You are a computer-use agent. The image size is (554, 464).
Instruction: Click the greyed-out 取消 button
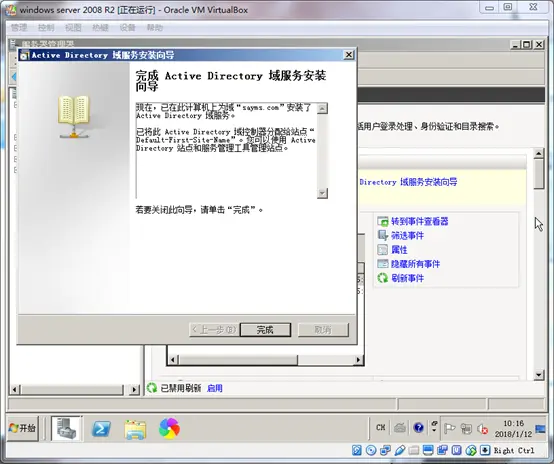(323, 330)
